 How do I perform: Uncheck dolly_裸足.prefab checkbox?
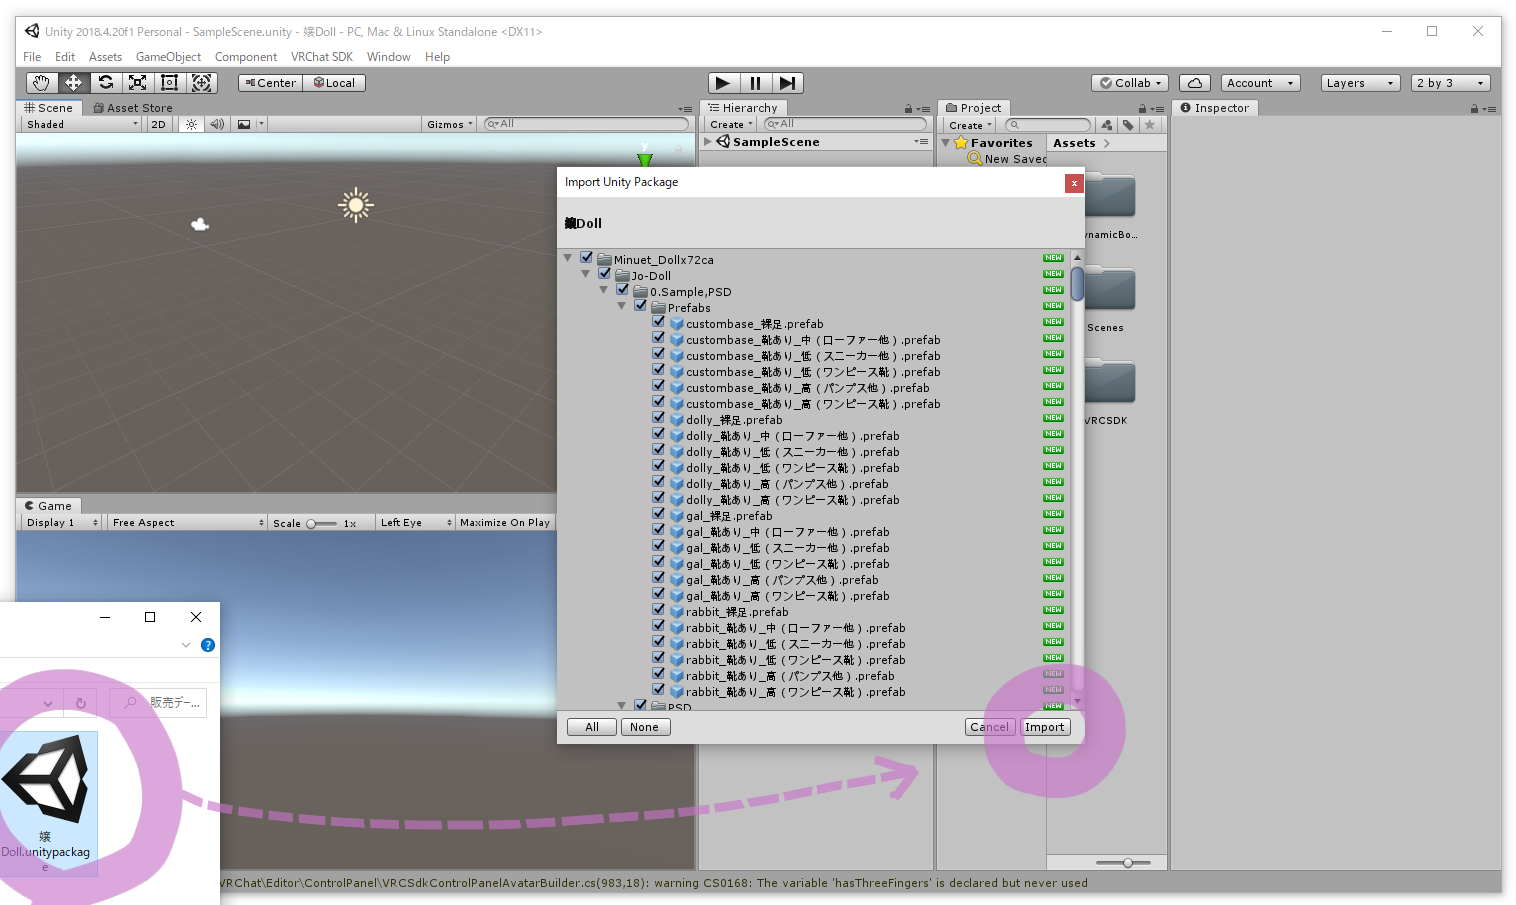tap(659, 417)
